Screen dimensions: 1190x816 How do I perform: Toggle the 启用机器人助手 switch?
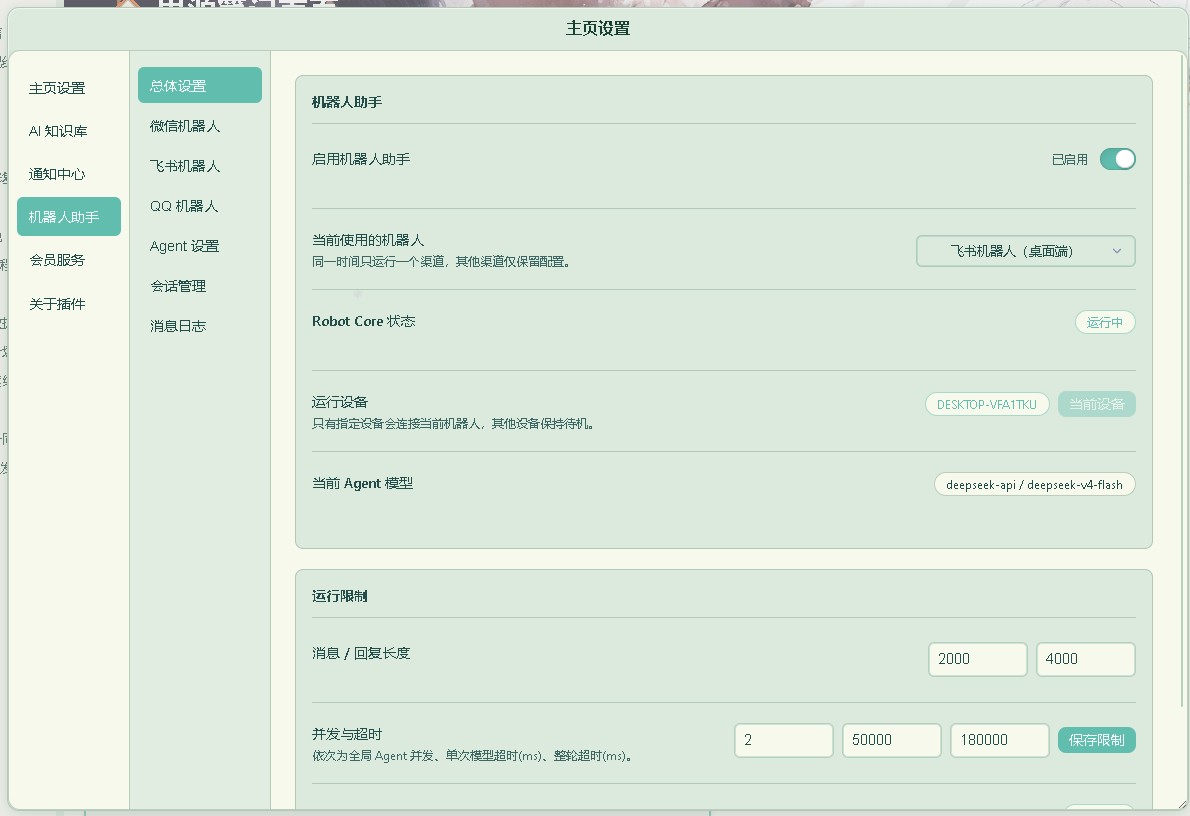click(1117, 159)
